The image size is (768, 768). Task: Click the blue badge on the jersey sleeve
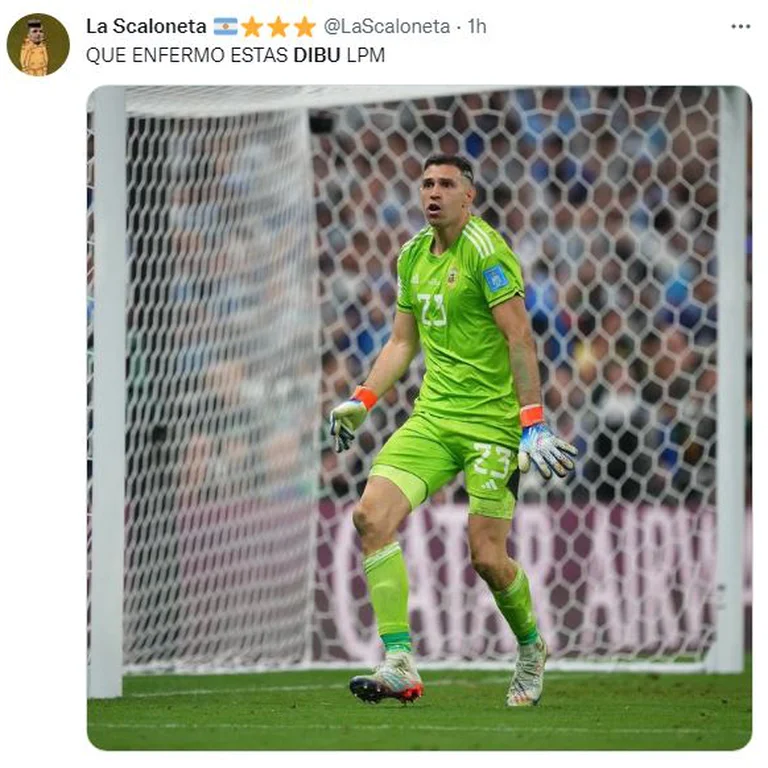click(494, 280)
